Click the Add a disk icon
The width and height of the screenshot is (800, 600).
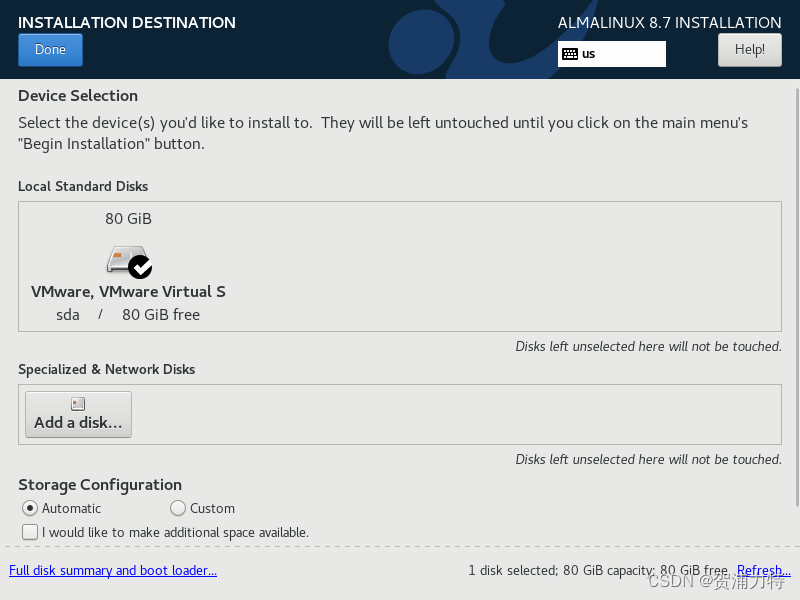tap(78, 403)
